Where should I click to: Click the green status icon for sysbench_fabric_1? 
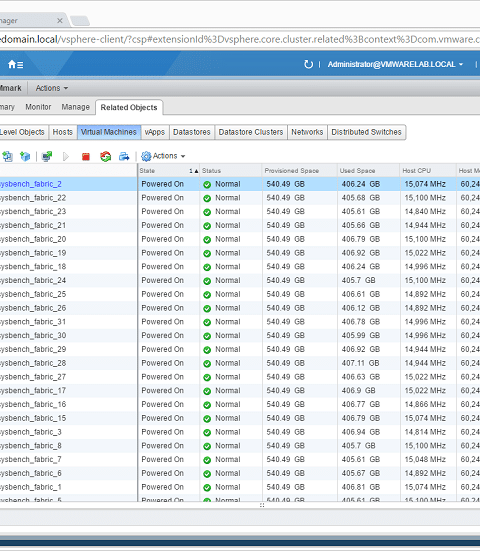(x=207, y=487)
